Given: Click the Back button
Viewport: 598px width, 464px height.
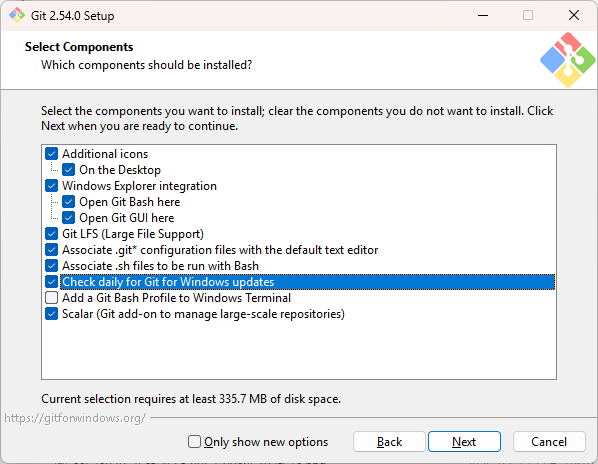Looking at the screenshot, I should coord(389,442).
